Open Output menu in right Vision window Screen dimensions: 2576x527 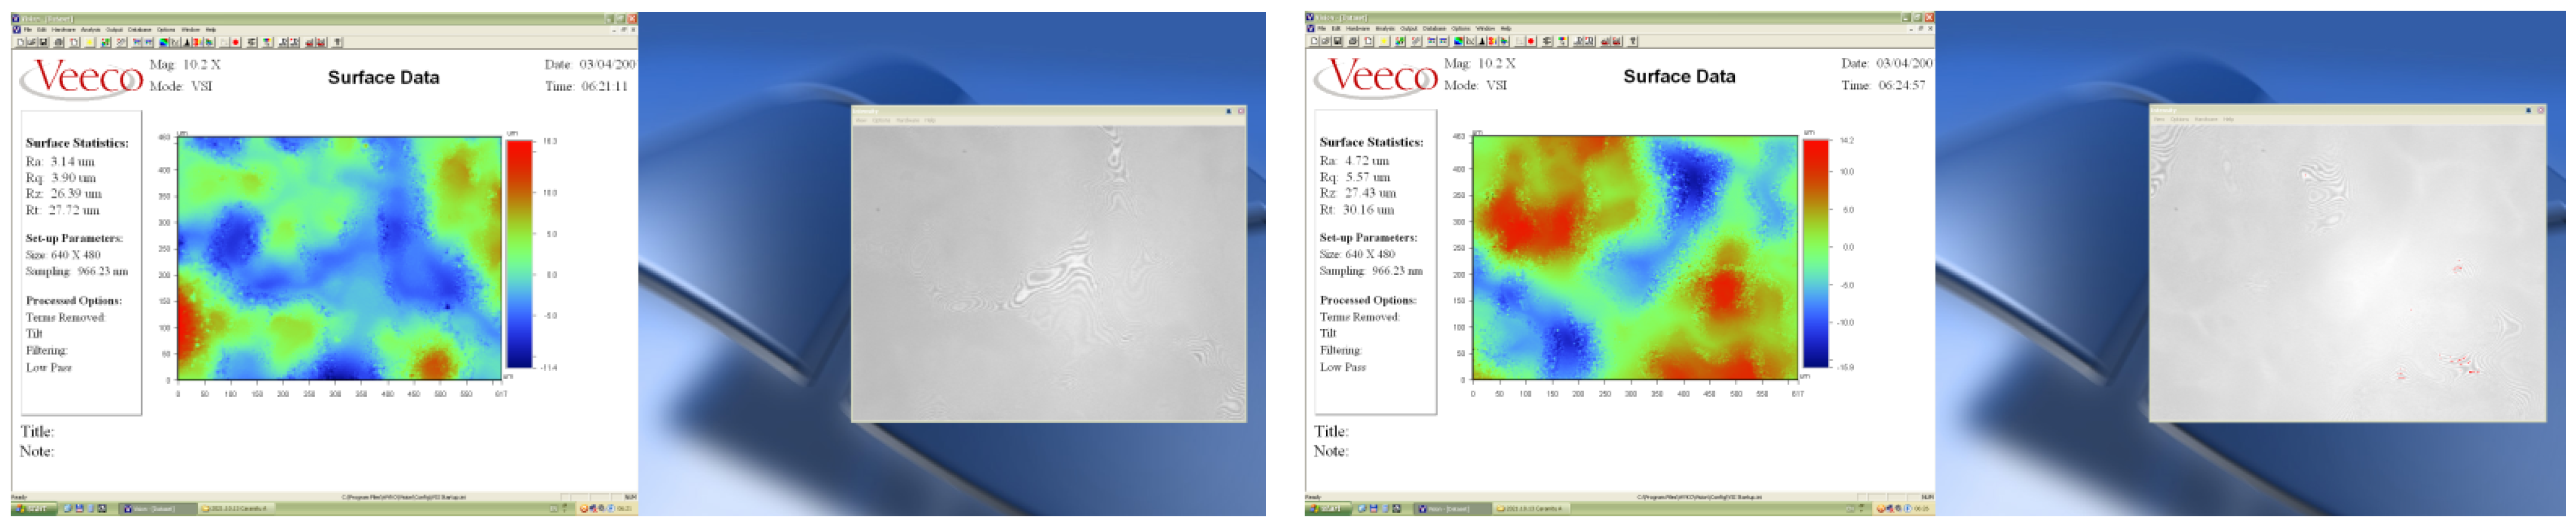[x=1409, y=29]
